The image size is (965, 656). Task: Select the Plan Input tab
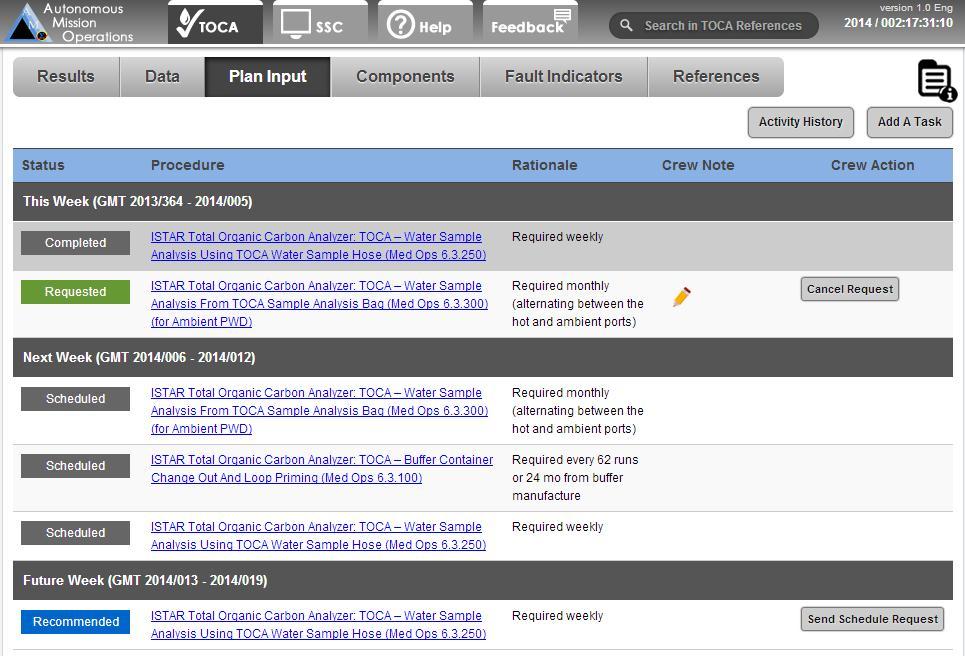pos(268,76)
